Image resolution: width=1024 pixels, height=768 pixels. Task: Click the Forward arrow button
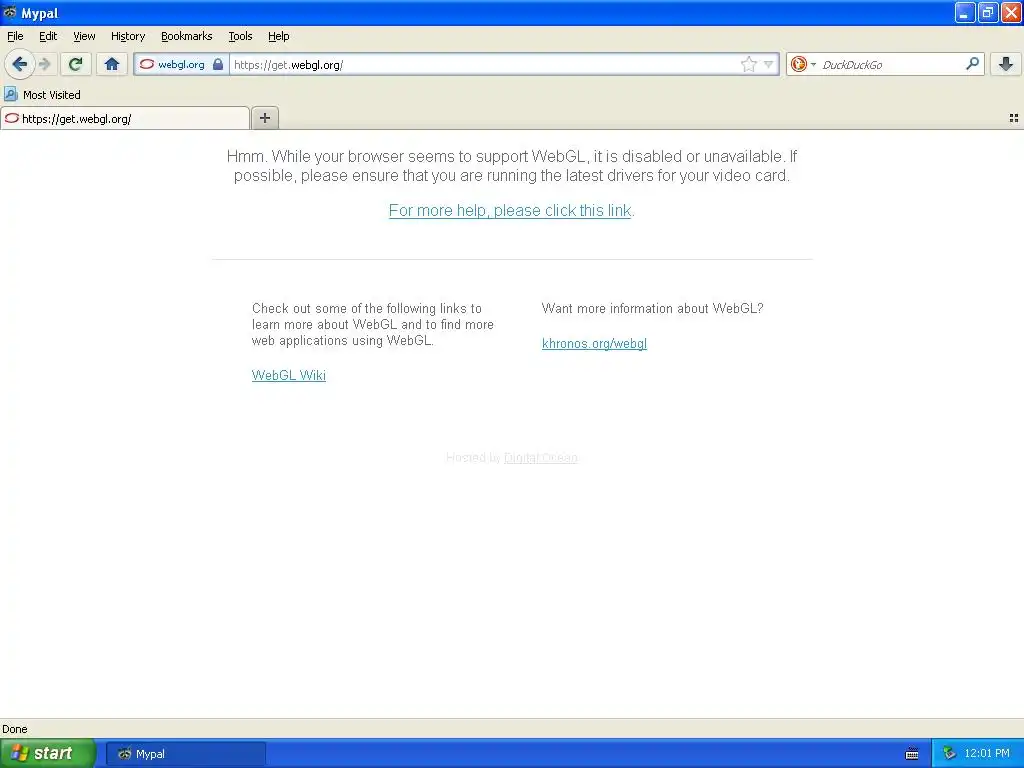pyautogui.click(x=44, y=64)
